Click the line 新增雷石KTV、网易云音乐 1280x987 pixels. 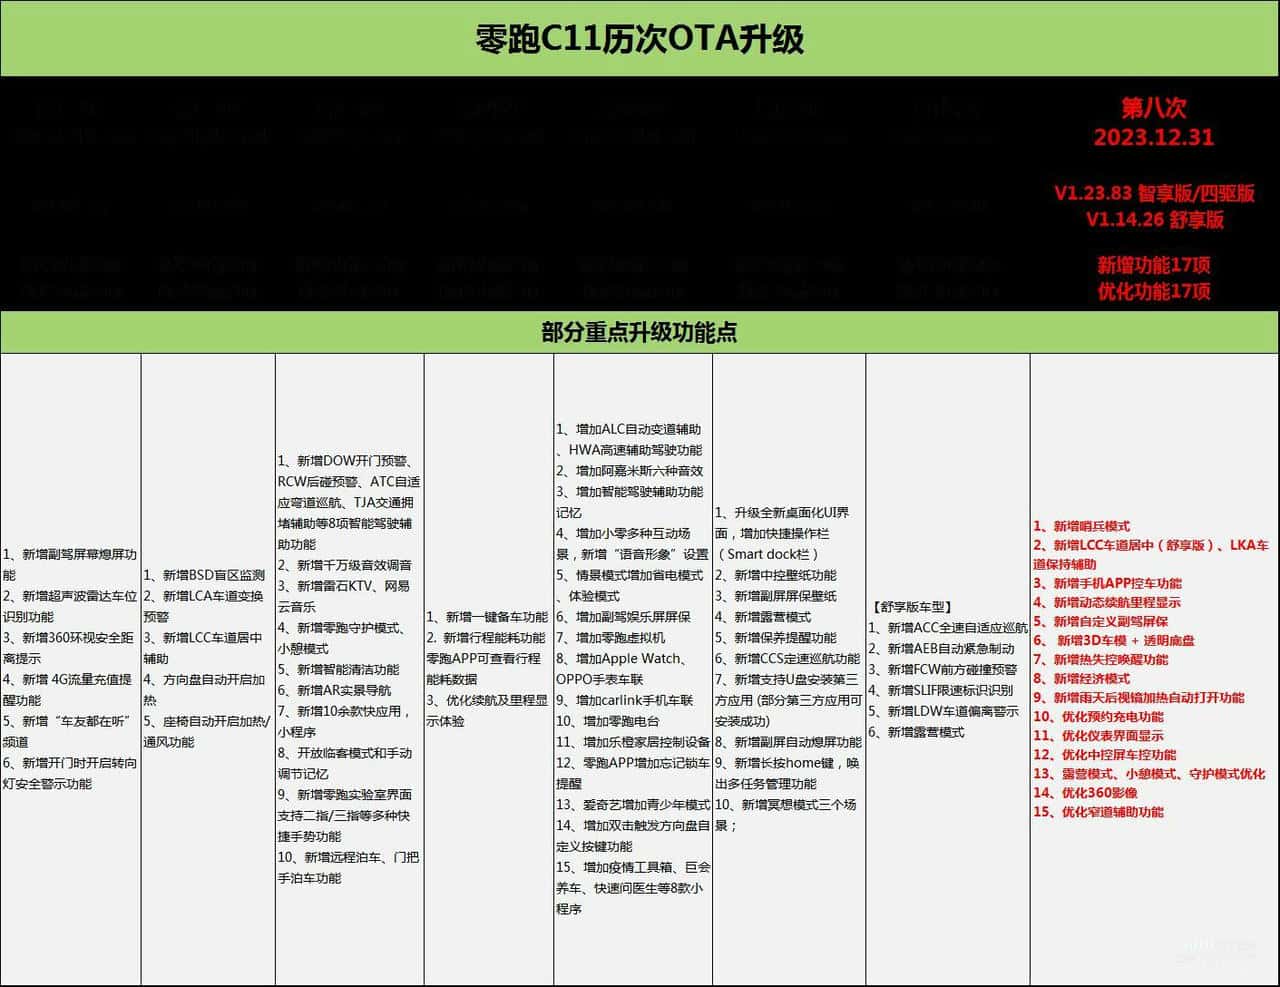(x=345, y=596)
